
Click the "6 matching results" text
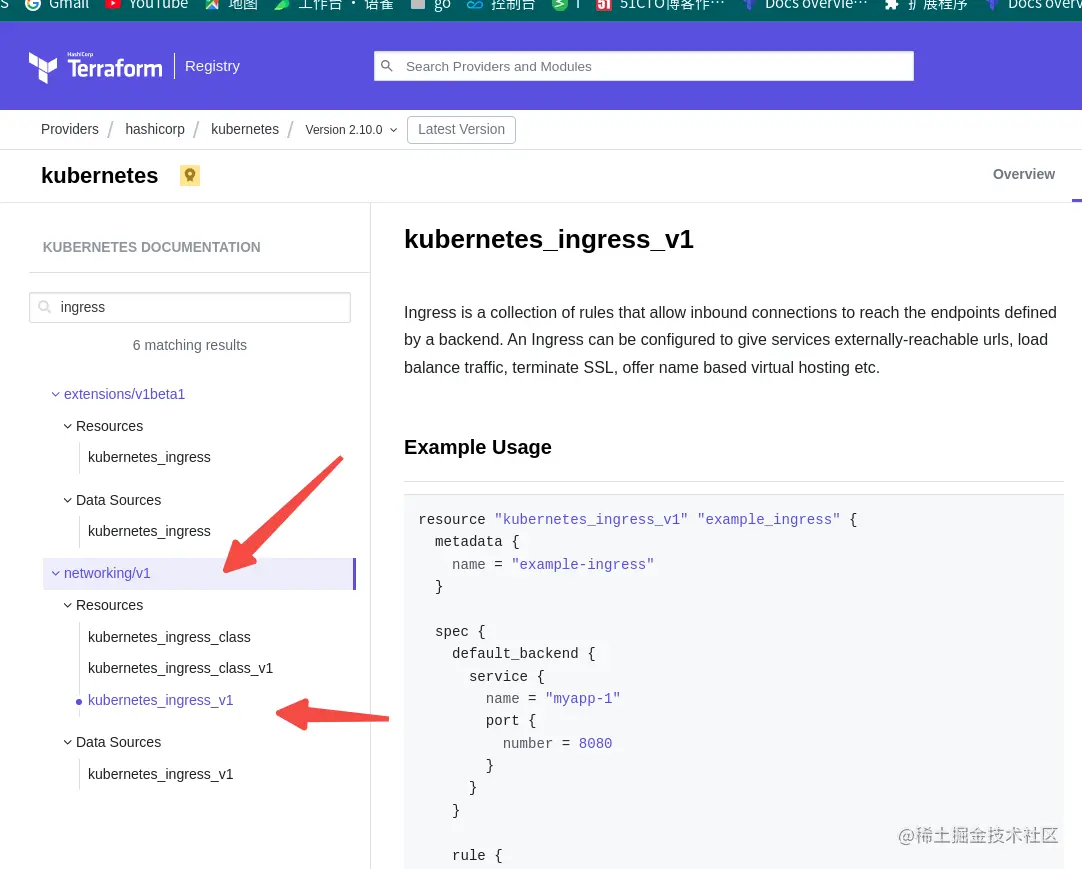pyautogui.click(x=190, y=345)
